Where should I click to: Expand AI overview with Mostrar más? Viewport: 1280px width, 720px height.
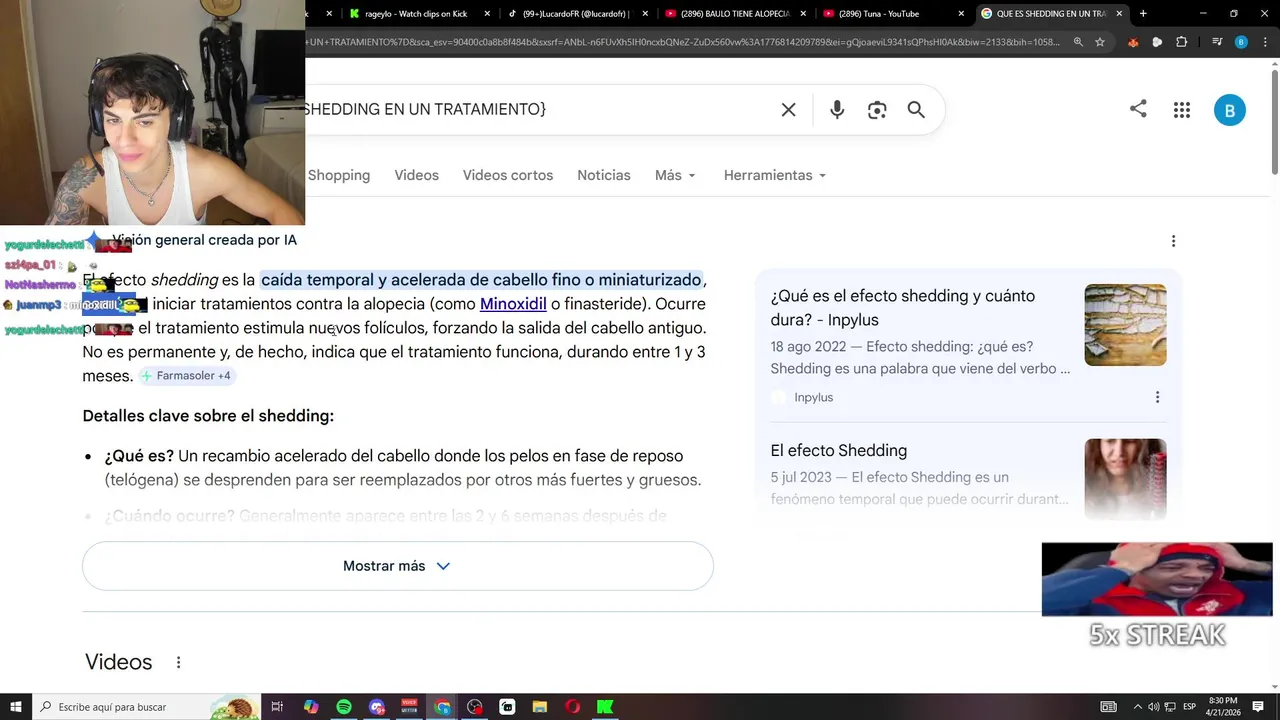click(397, 566)
